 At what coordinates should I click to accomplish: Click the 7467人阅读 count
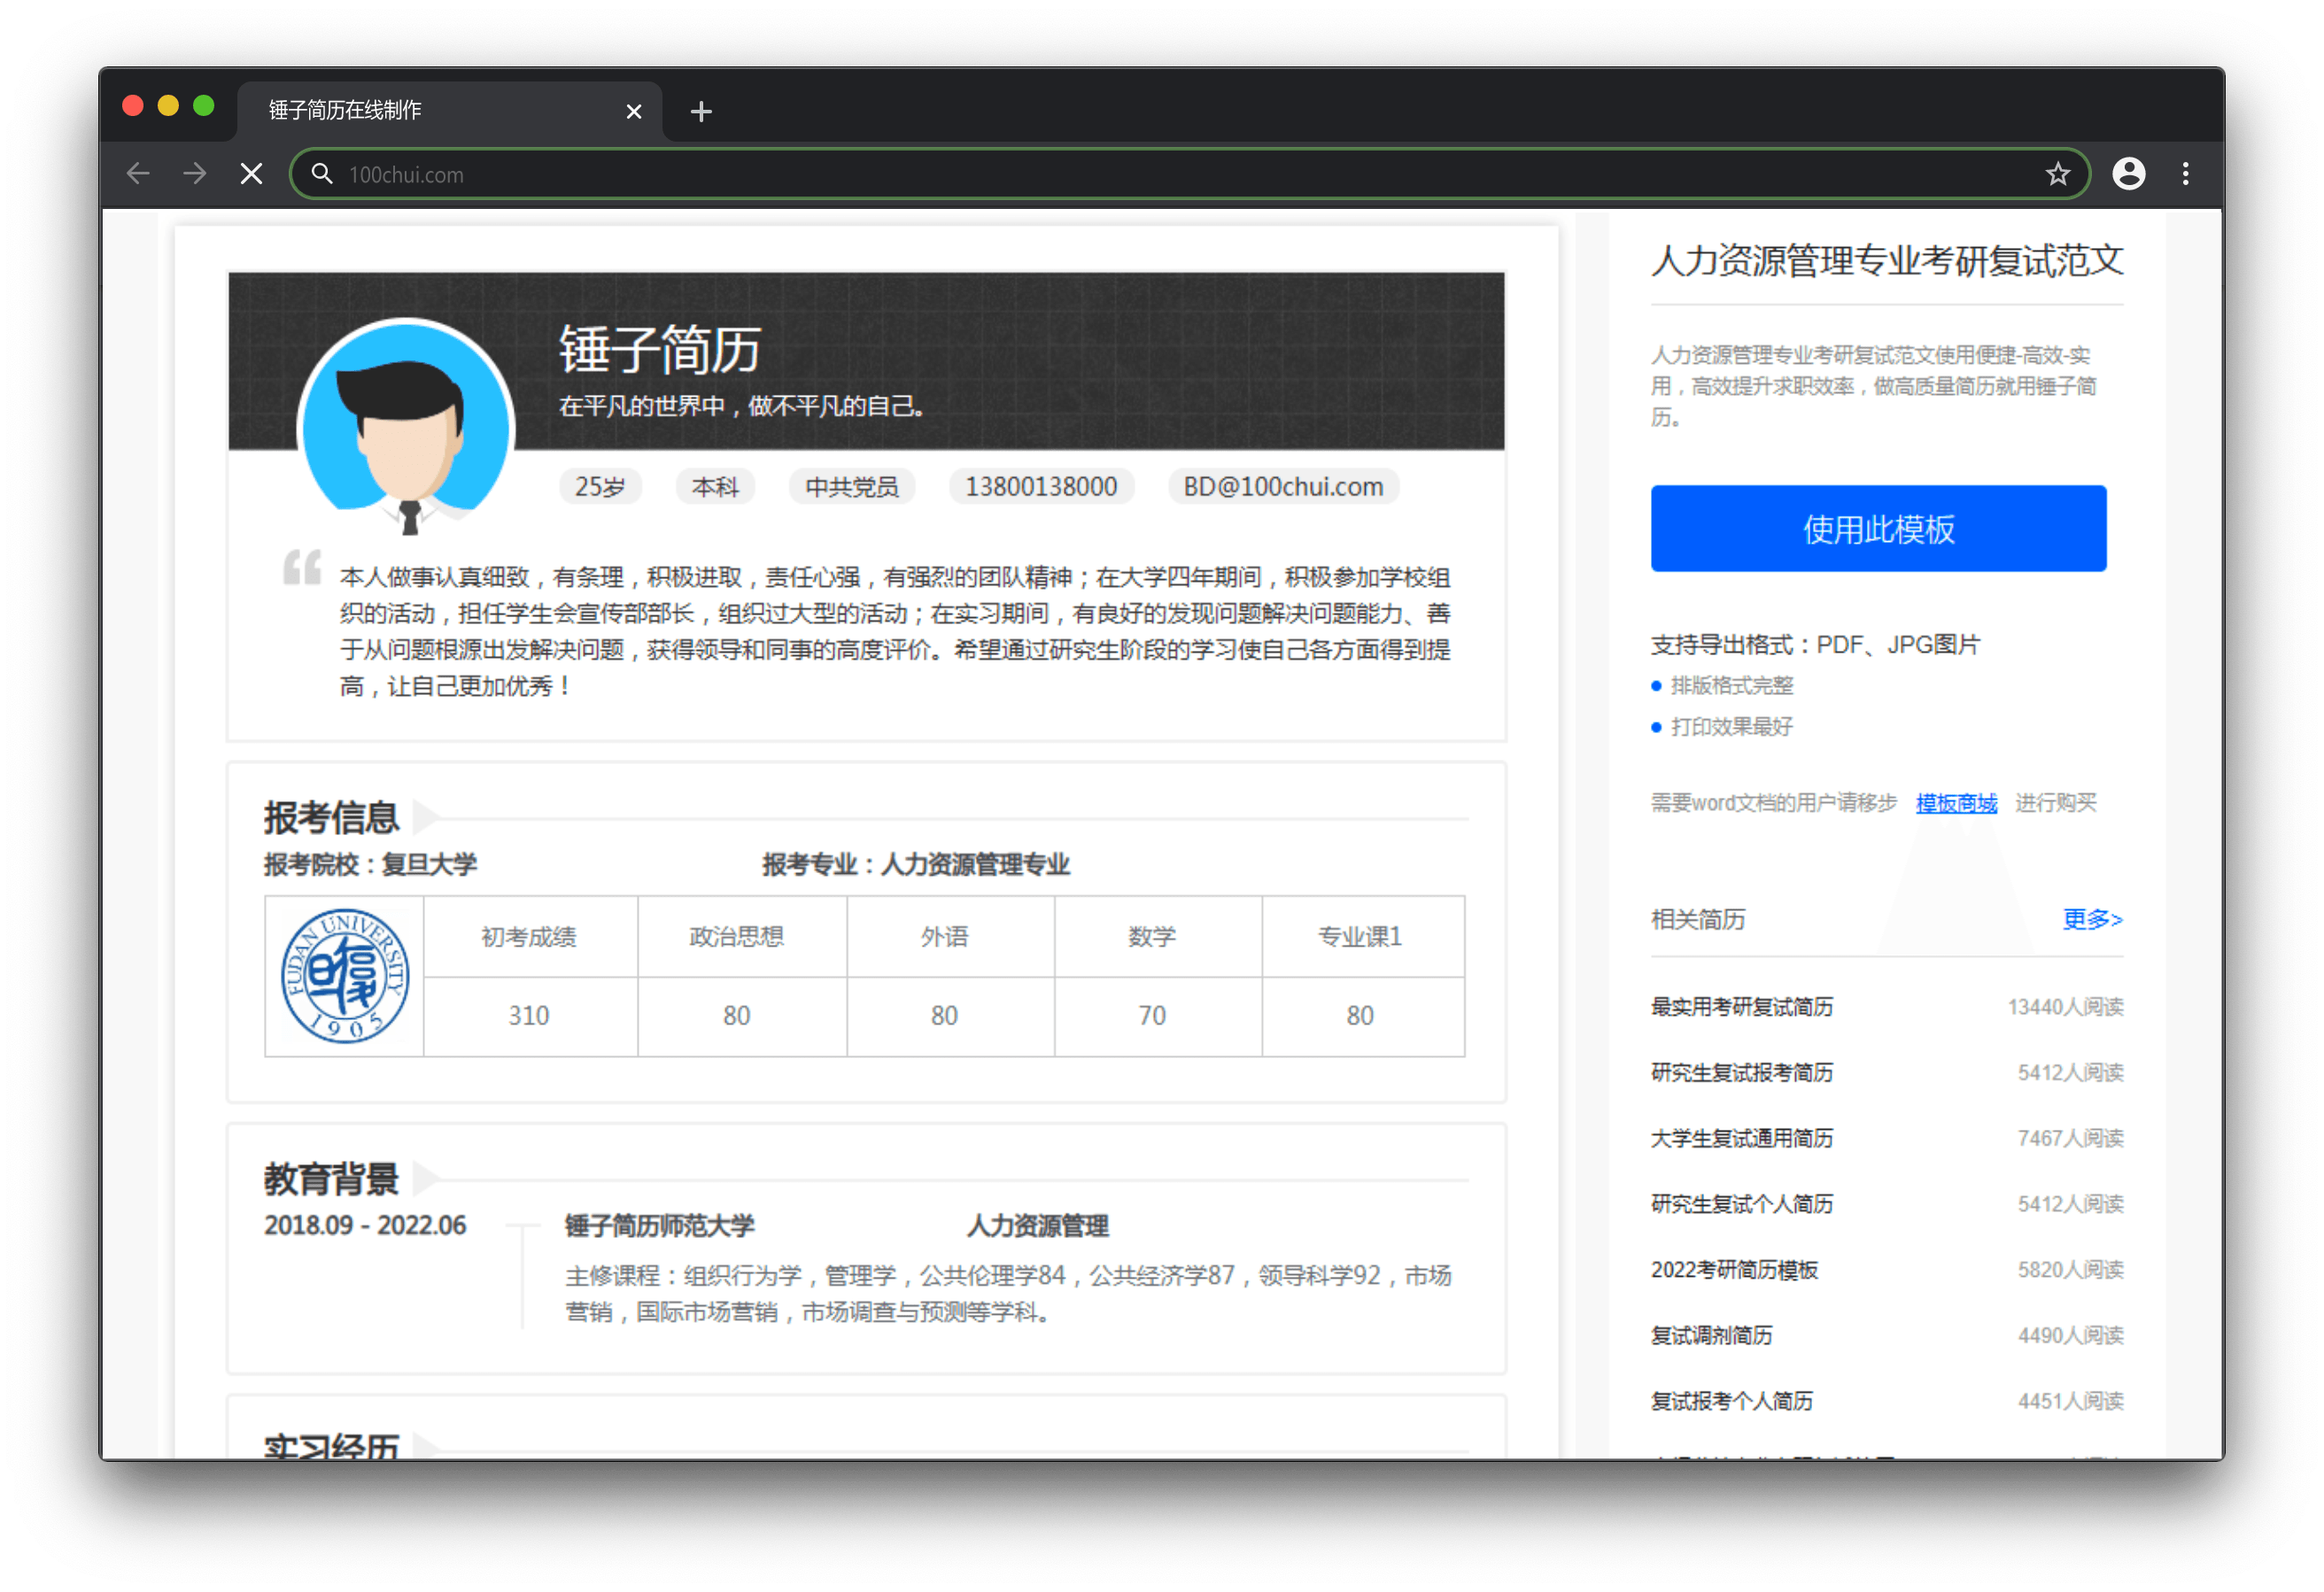click(2070, 1139)
